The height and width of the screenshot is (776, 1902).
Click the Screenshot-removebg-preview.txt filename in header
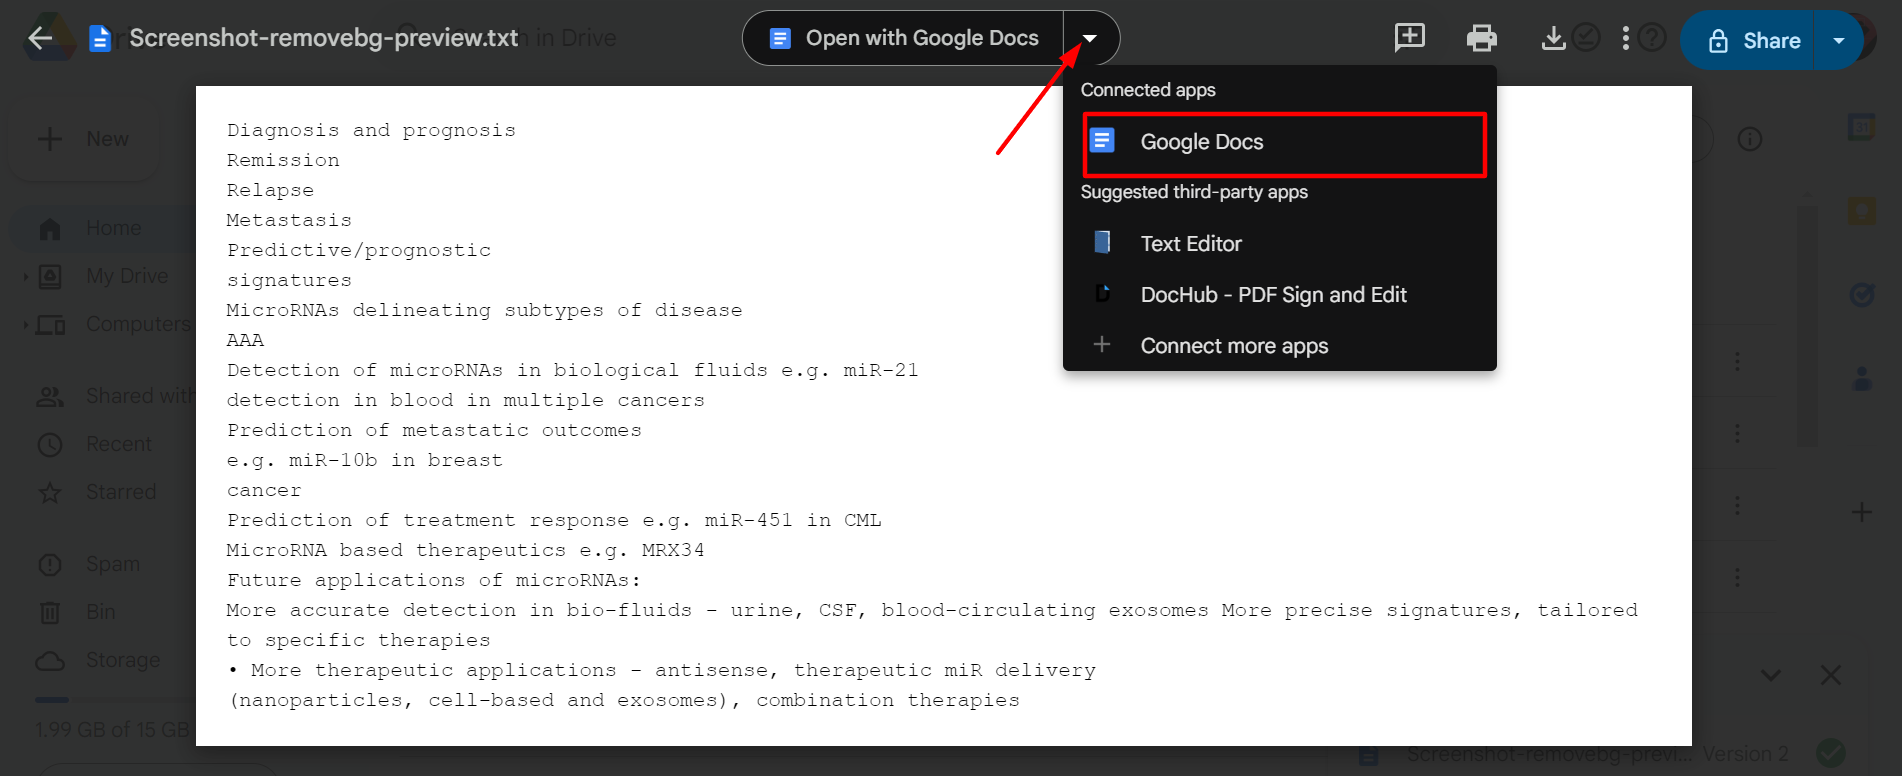324,38
